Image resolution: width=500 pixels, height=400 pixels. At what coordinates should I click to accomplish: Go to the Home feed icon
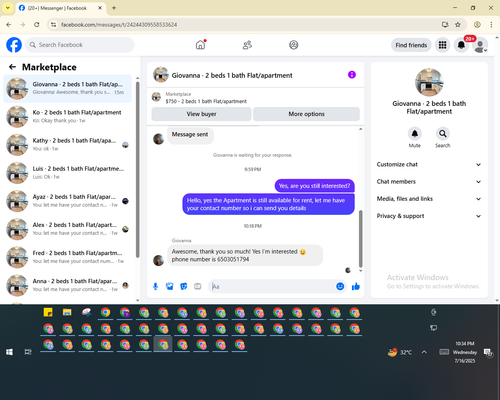[200, 45]
